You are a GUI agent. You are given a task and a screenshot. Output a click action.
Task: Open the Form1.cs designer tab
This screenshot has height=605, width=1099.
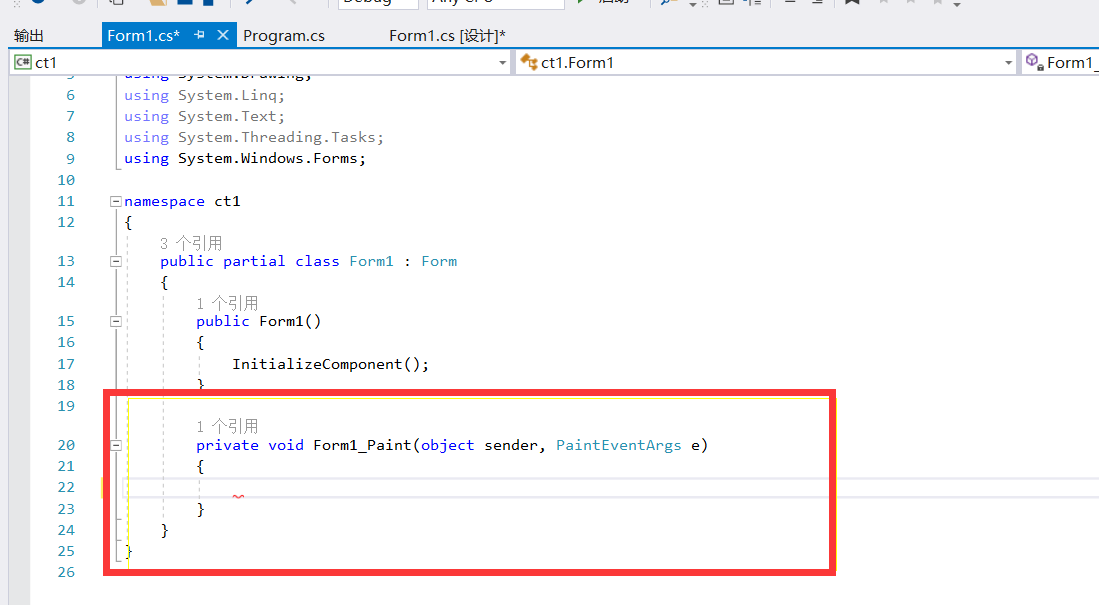[x=447, y=34]
